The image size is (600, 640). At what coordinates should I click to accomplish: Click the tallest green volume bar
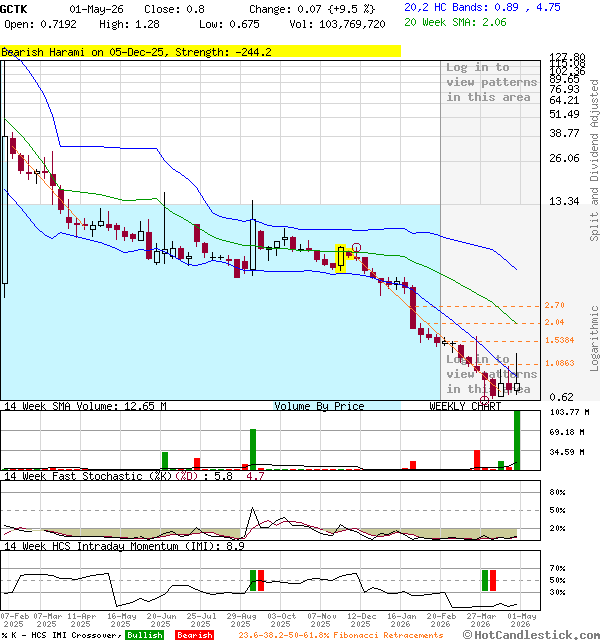click(517, 440)
